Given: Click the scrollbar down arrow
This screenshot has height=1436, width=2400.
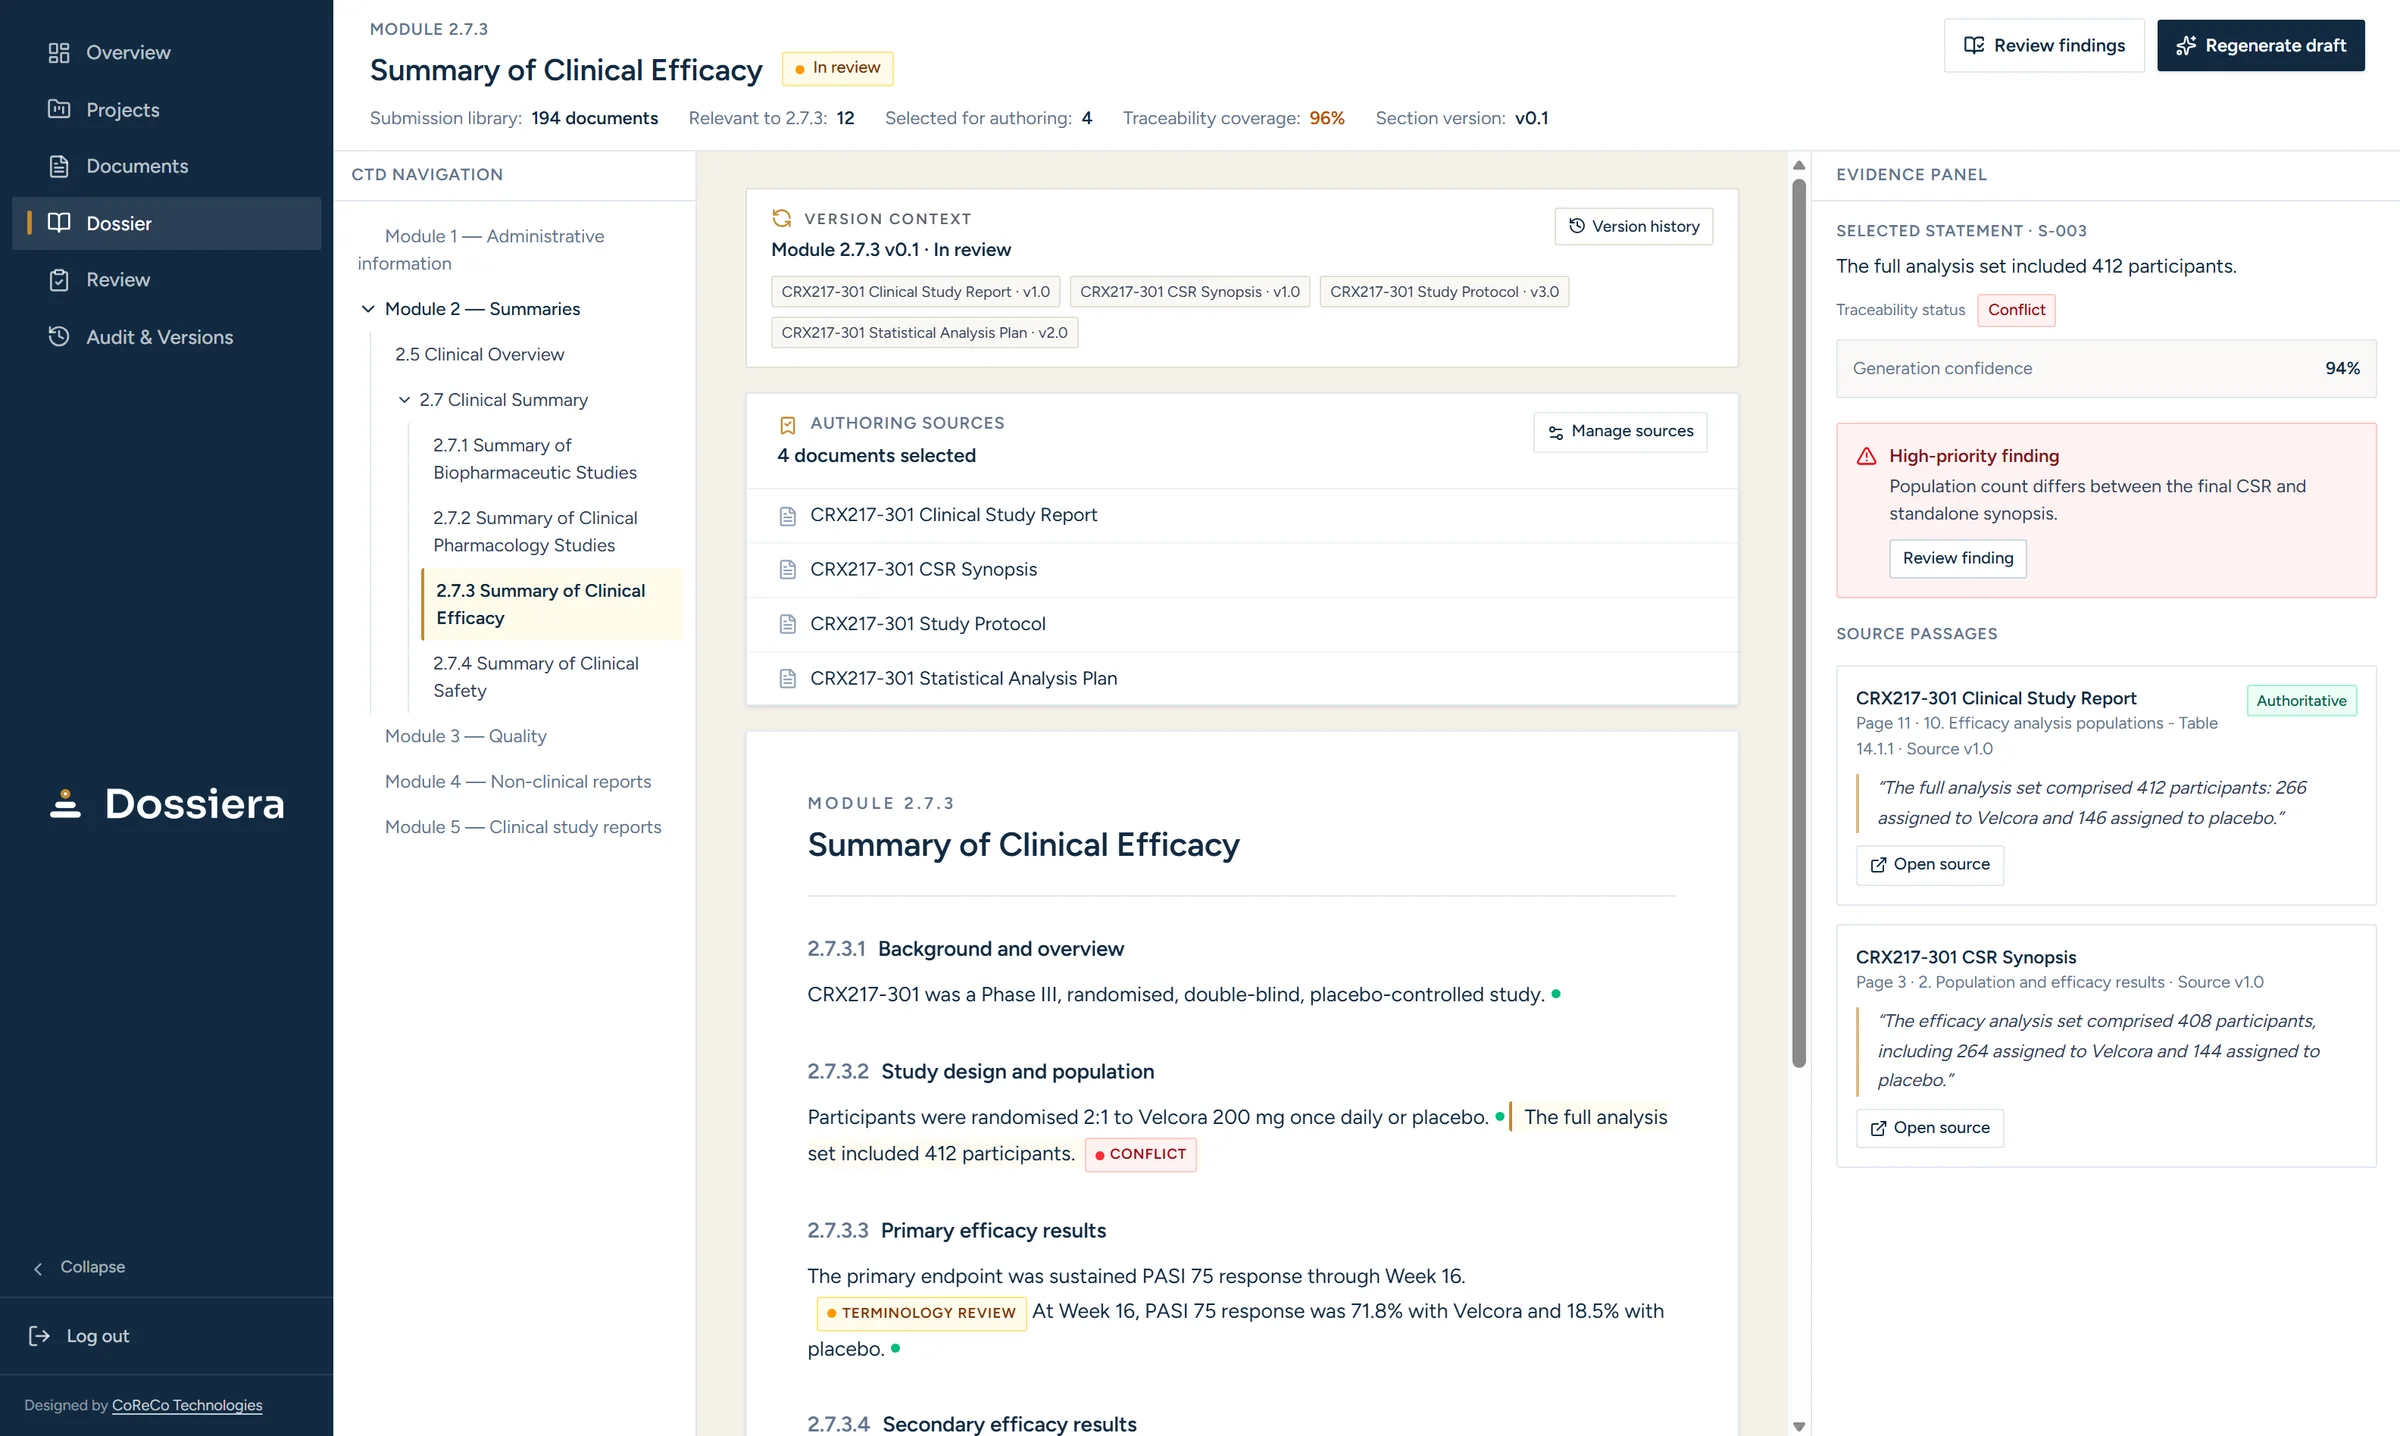Looking at the screenshot, I should 1798,1427.
